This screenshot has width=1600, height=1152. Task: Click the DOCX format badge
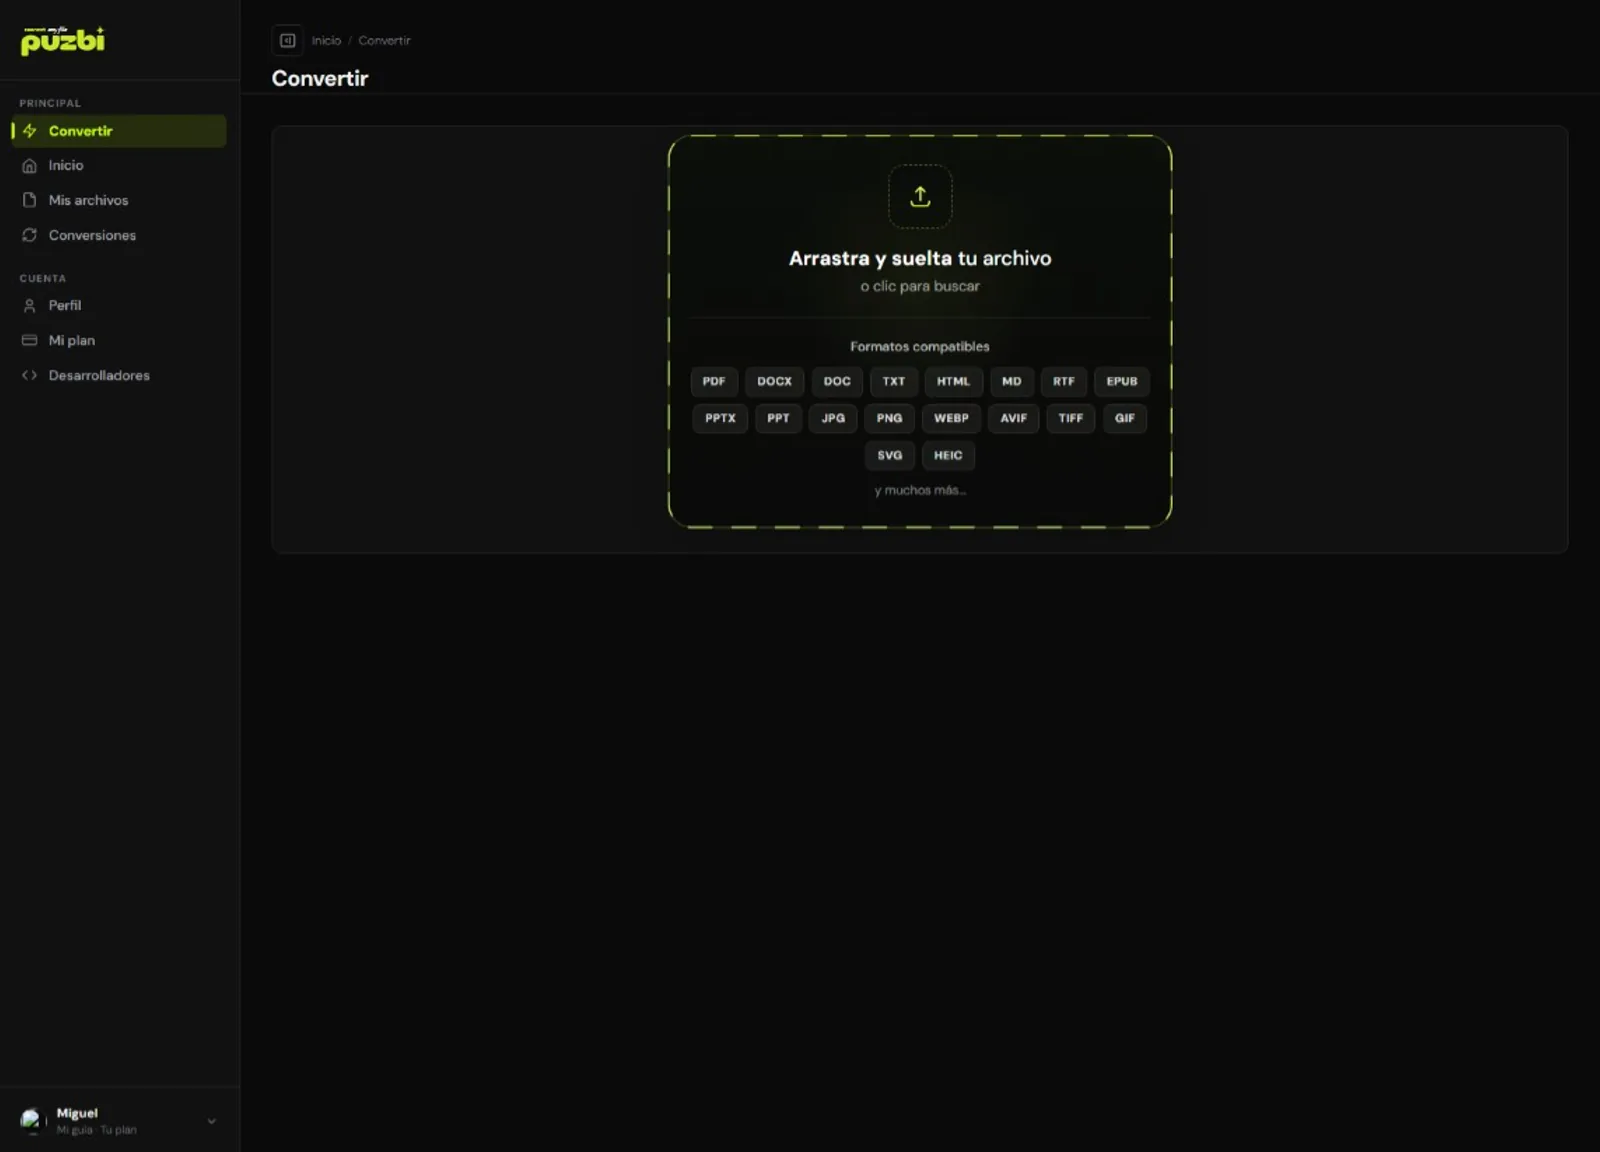(x=774, y=381)
